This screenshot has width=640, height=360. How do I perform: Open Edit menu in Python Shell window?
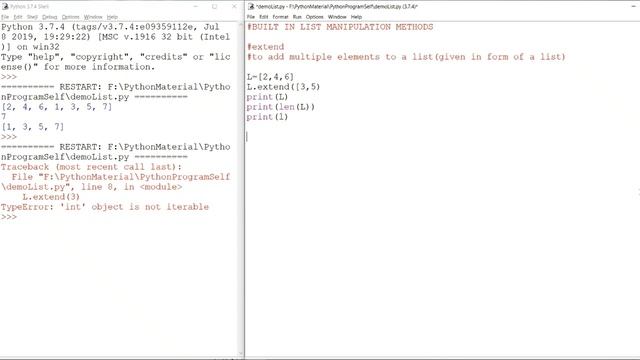tap(18, 17)
